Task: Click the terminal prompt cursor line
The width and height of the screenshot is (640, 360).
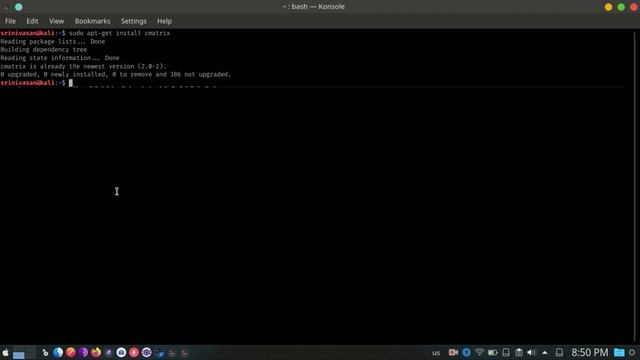Action: [37, 83]
